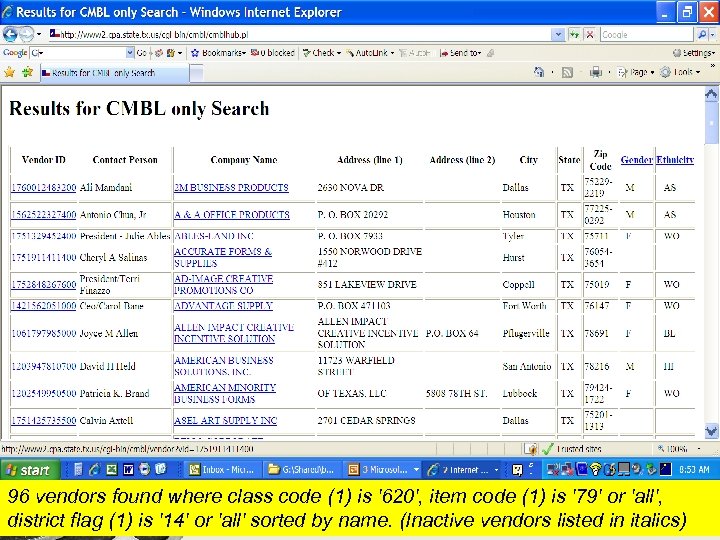Select the 'Results for CMBL only Search' tab

click(114, 73)
